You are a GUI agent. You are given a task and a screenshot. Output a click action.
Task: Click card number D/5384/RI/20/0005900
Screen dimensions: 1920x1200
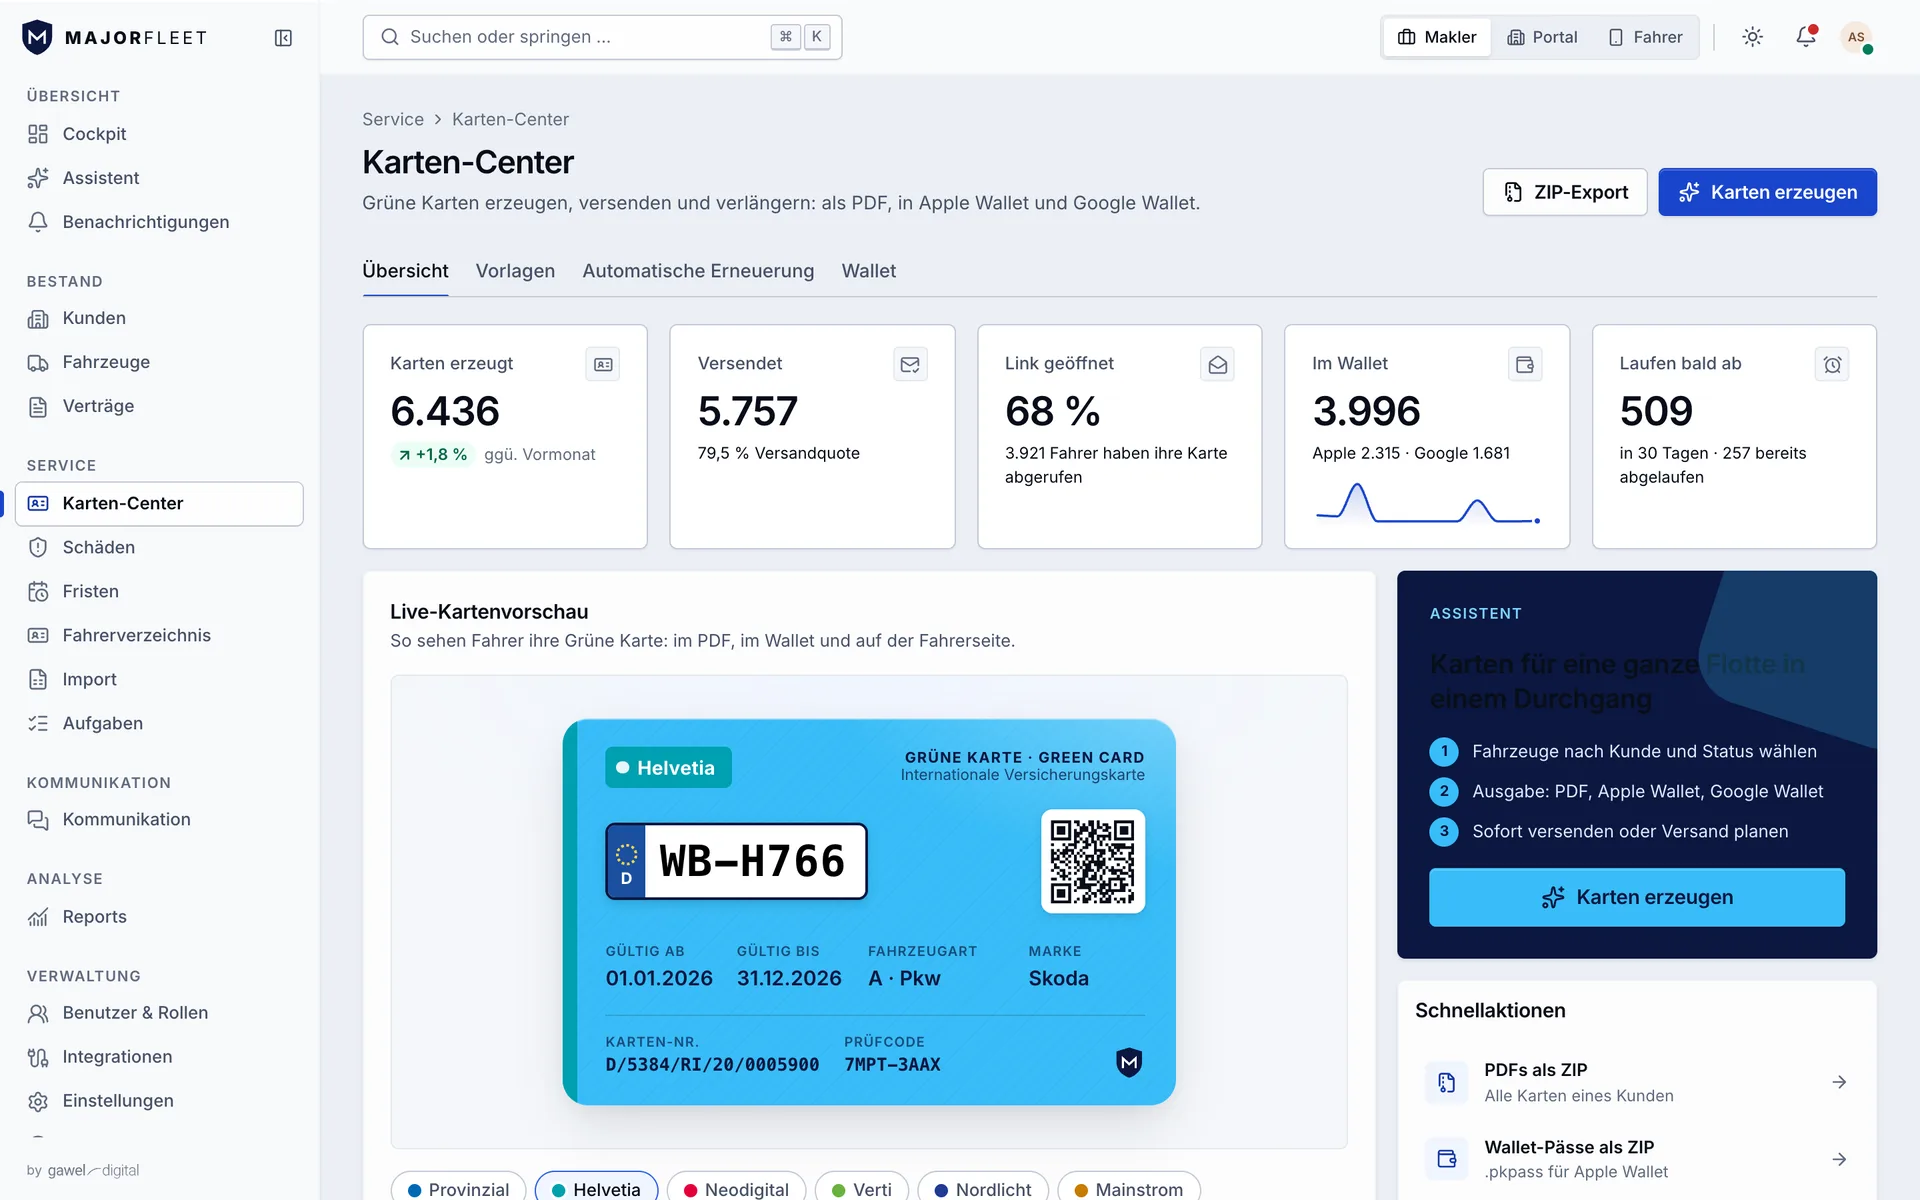[x=712, y=1065]
